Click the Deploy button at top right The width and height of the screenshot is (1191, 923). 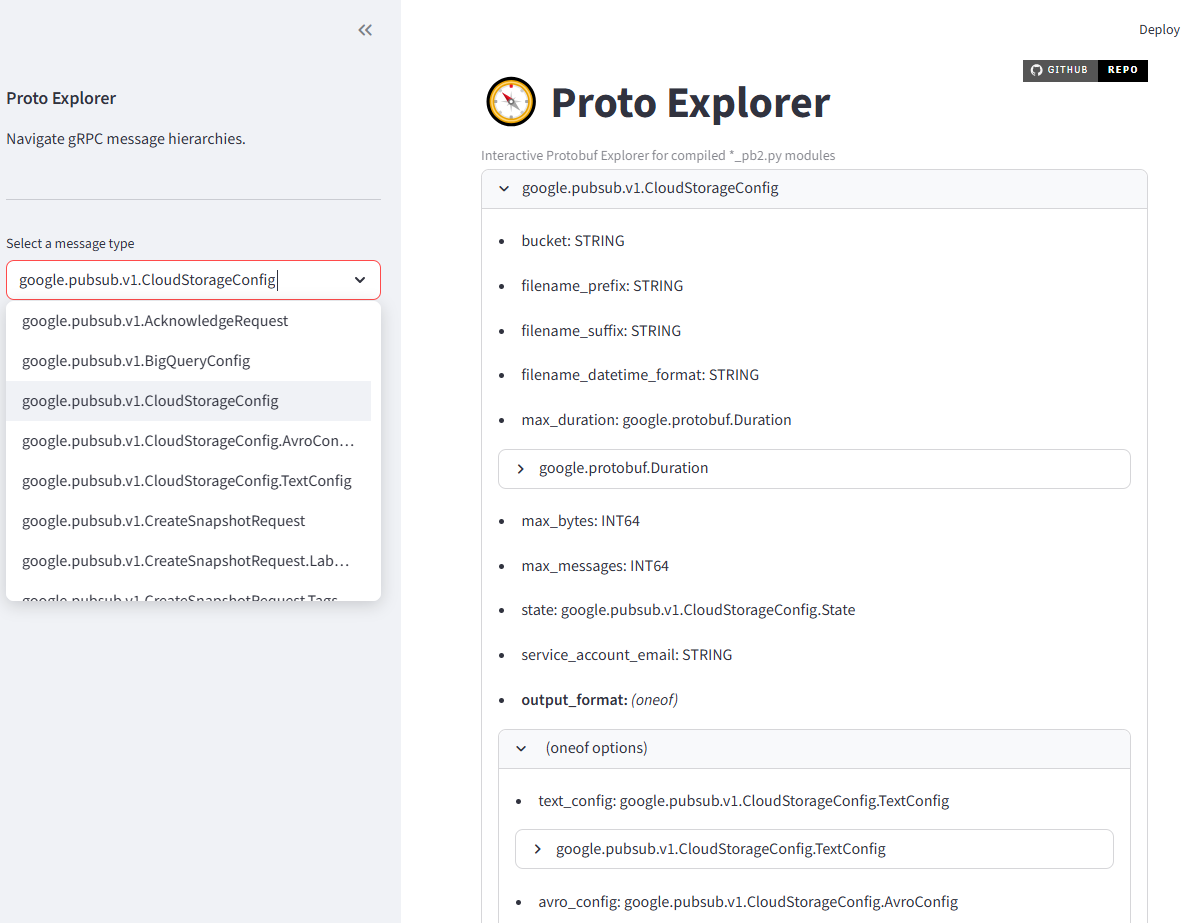tap(1159, 29)
